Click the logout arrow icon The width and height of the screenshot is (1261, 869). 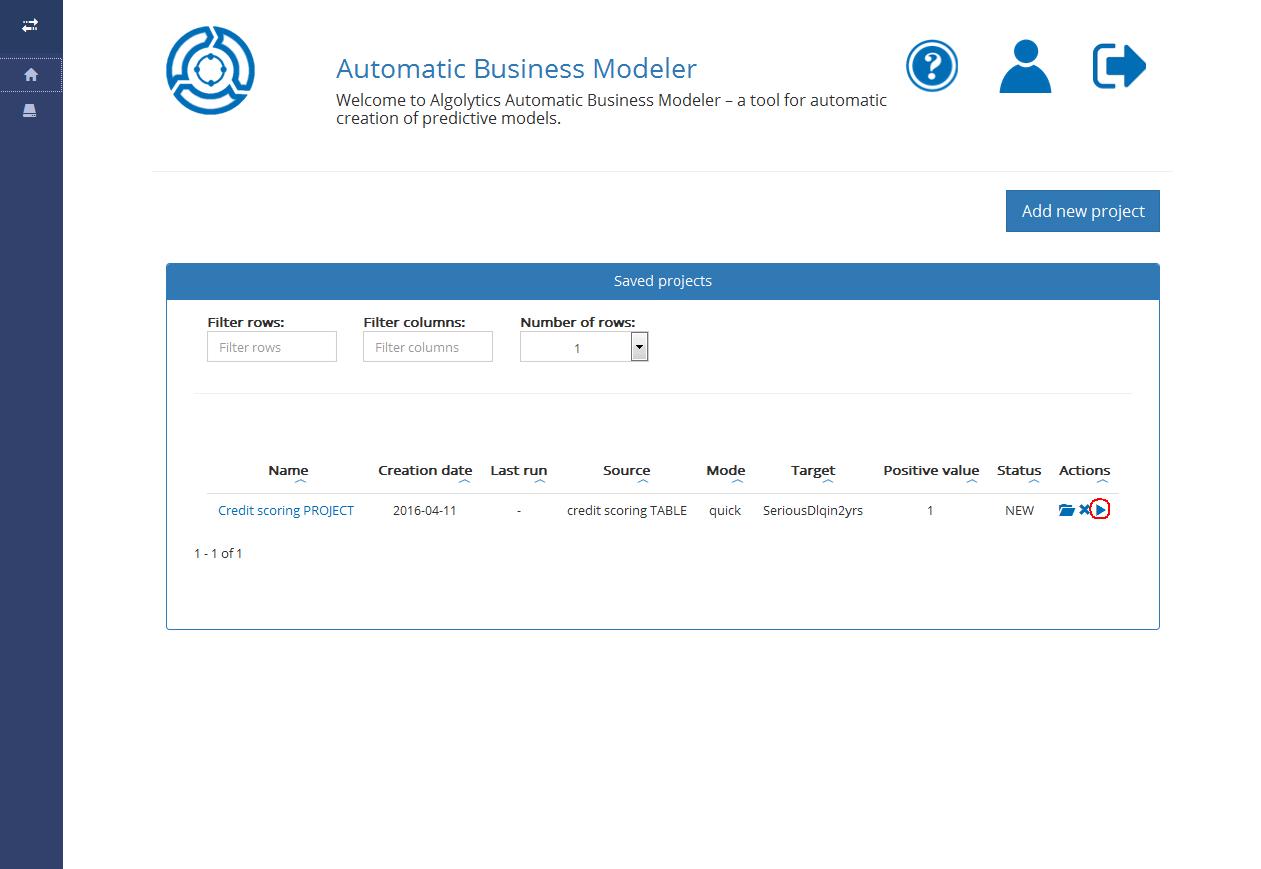click(1118, 67)
